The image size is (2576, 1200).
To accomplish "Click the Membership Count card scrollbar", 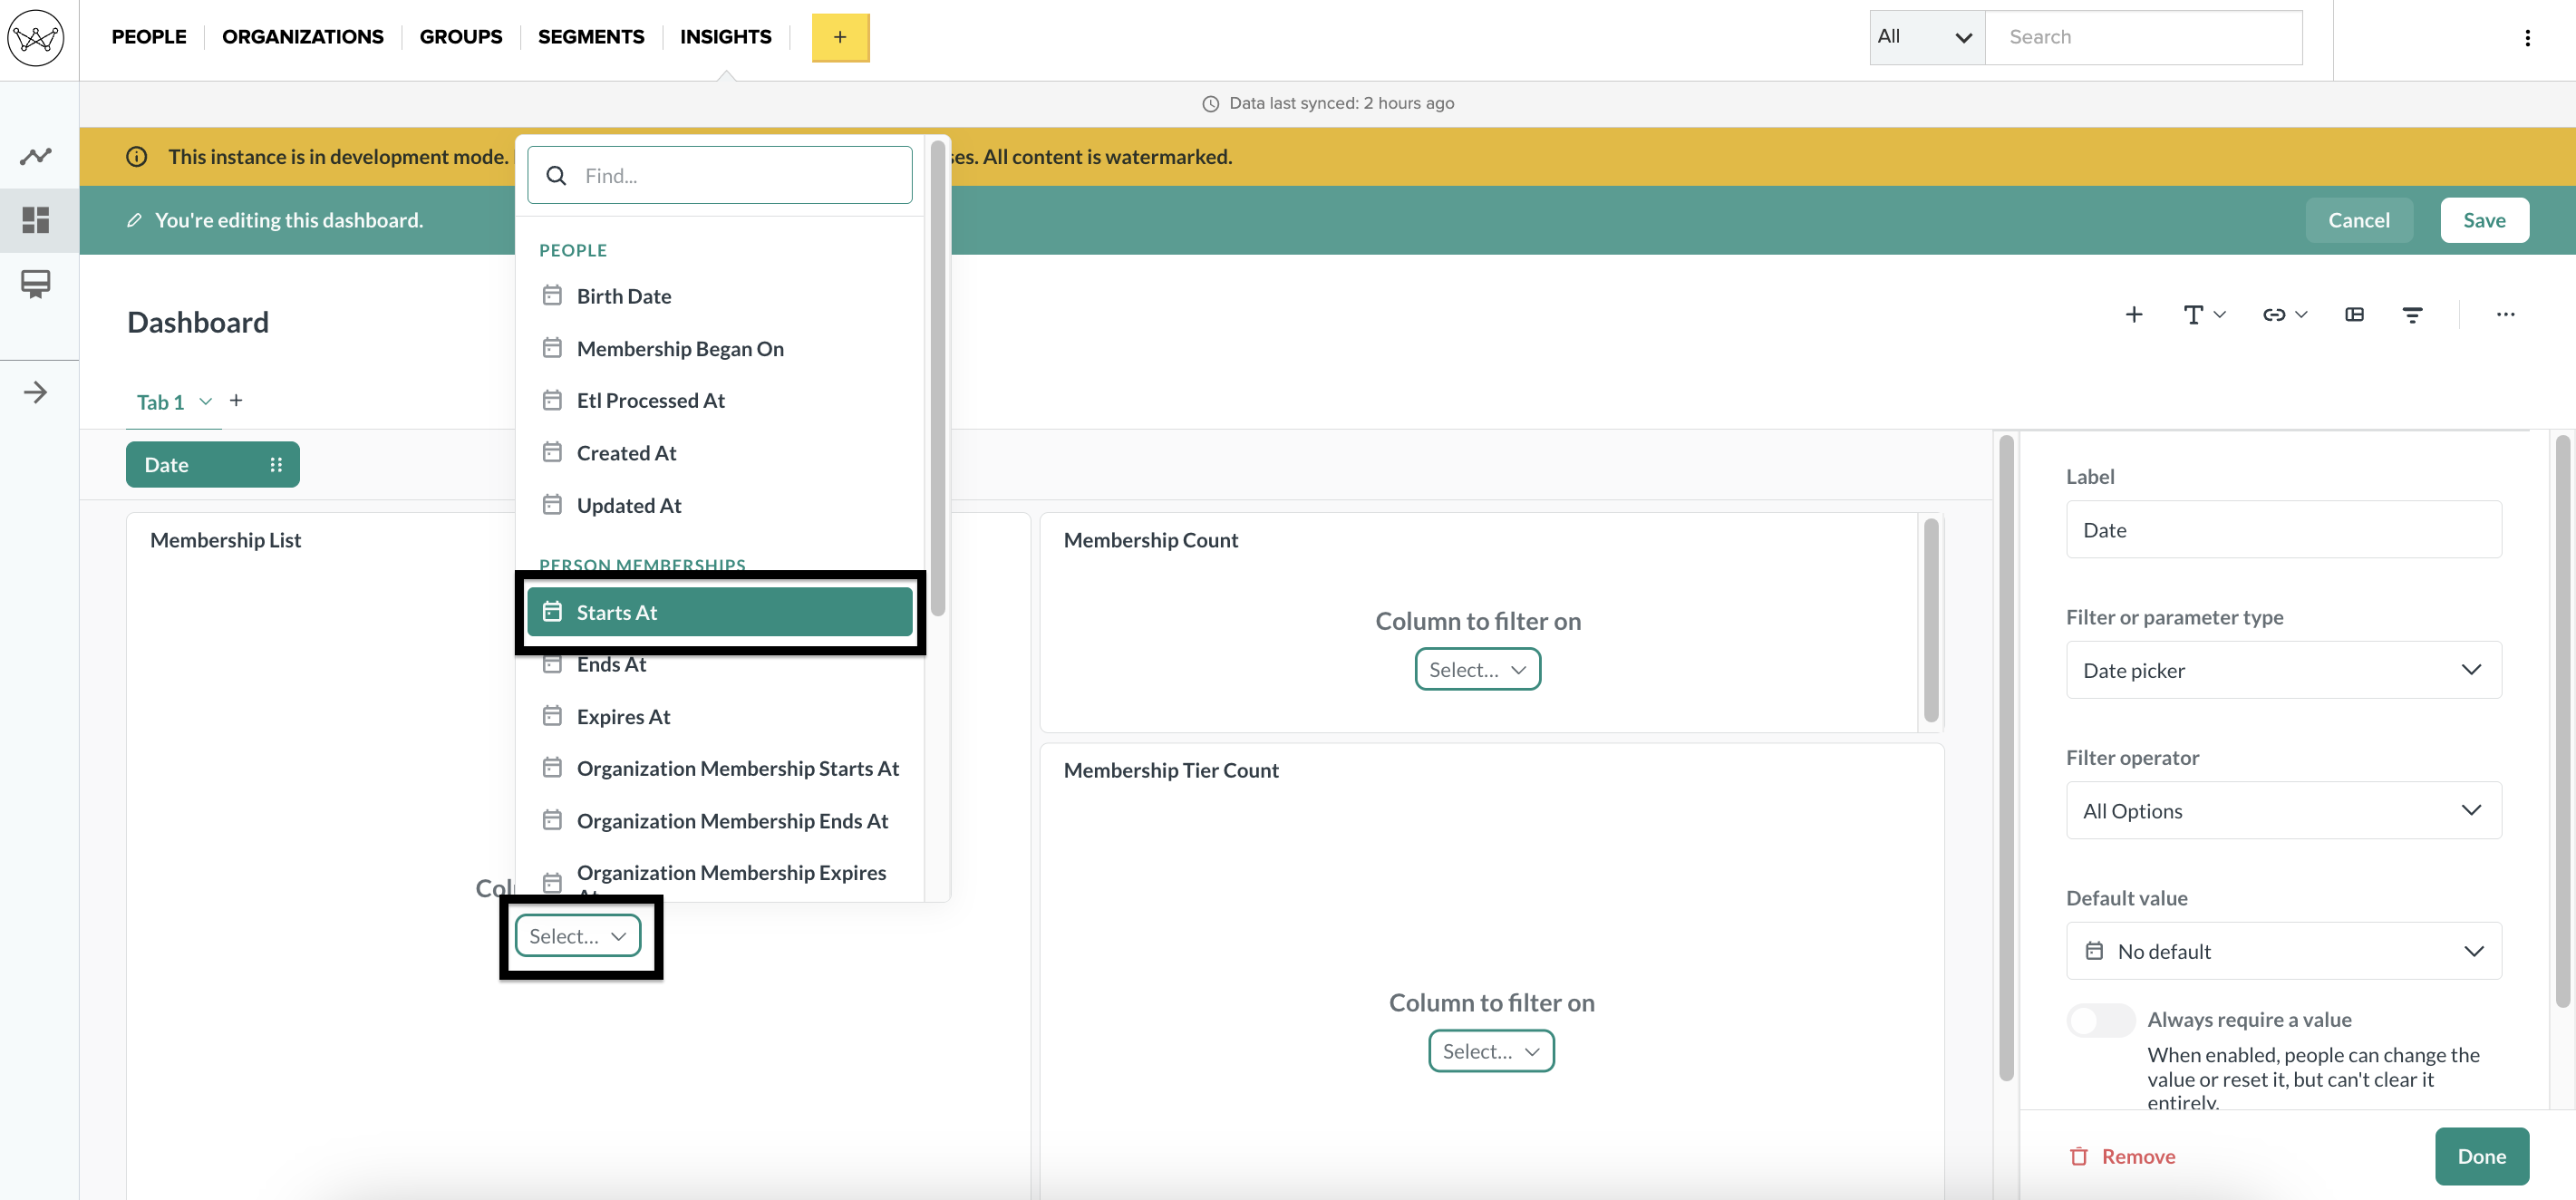I will 1930,620.
